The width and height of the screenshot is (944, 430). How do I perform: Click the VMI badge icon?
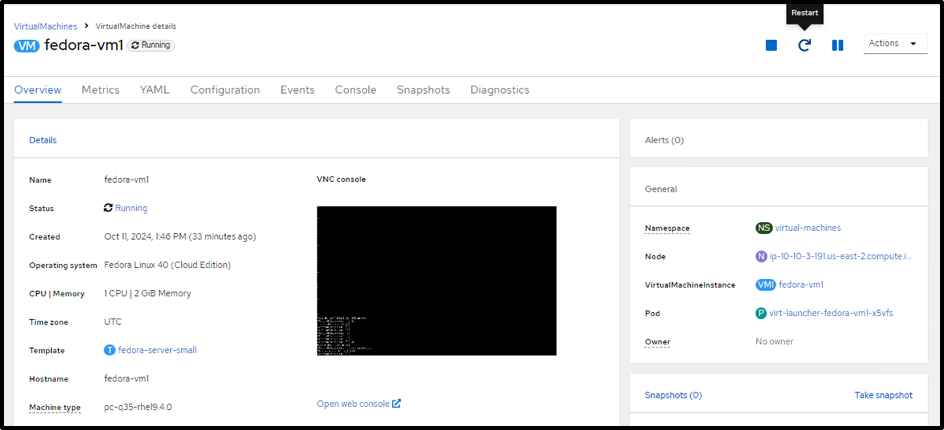tap(766, 284)
